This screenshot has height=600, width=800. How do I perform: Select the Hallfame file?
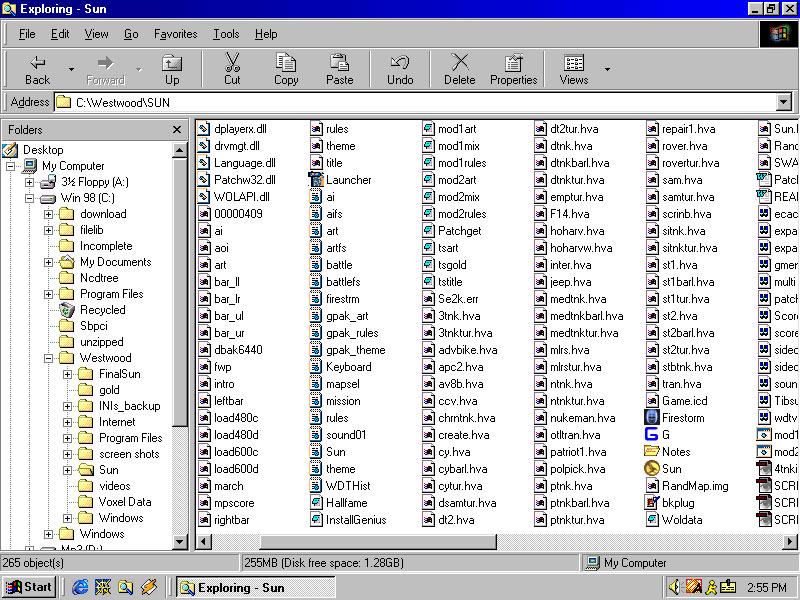click(x=339, y=503)
